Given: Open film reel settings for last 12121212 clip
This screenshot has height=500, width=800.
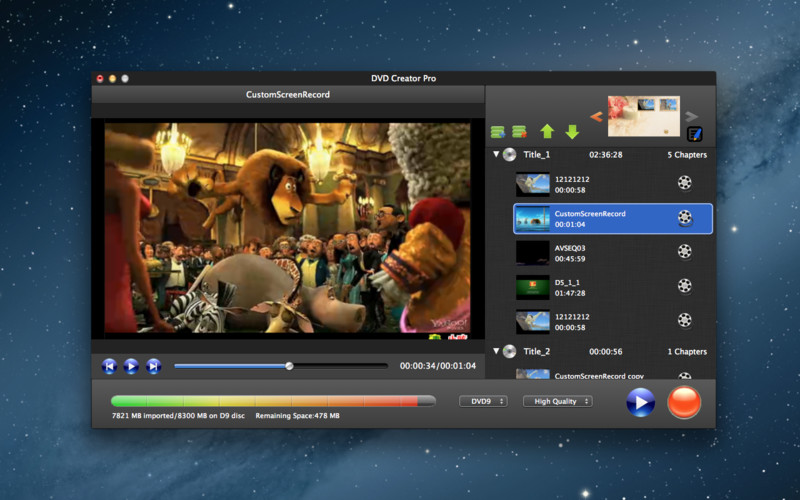Looking at the screenshot, I should click(x=684, y=320).
